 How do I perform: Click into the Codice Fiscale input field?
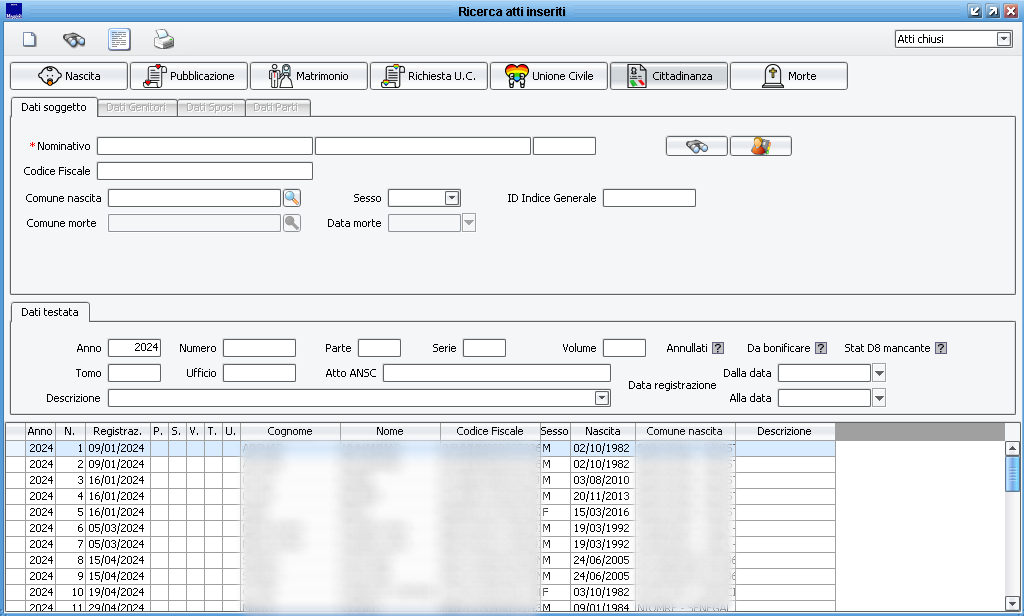click(205, 171)
